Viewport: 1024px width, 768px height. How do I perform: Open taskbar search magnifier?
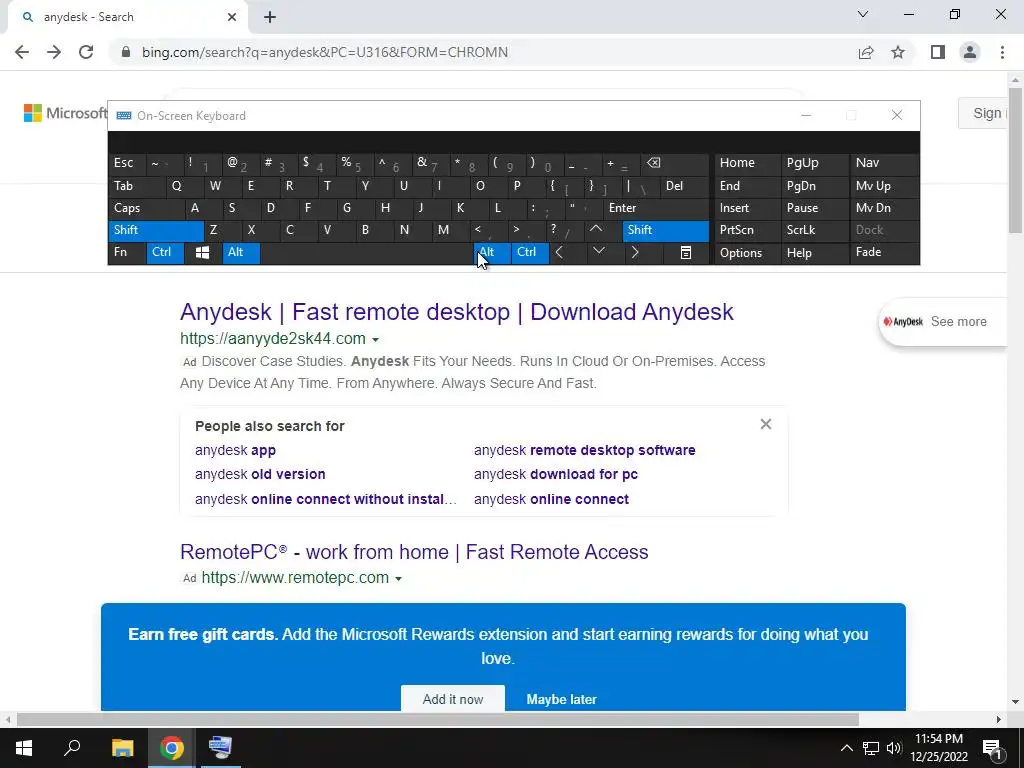pos(72,747)
